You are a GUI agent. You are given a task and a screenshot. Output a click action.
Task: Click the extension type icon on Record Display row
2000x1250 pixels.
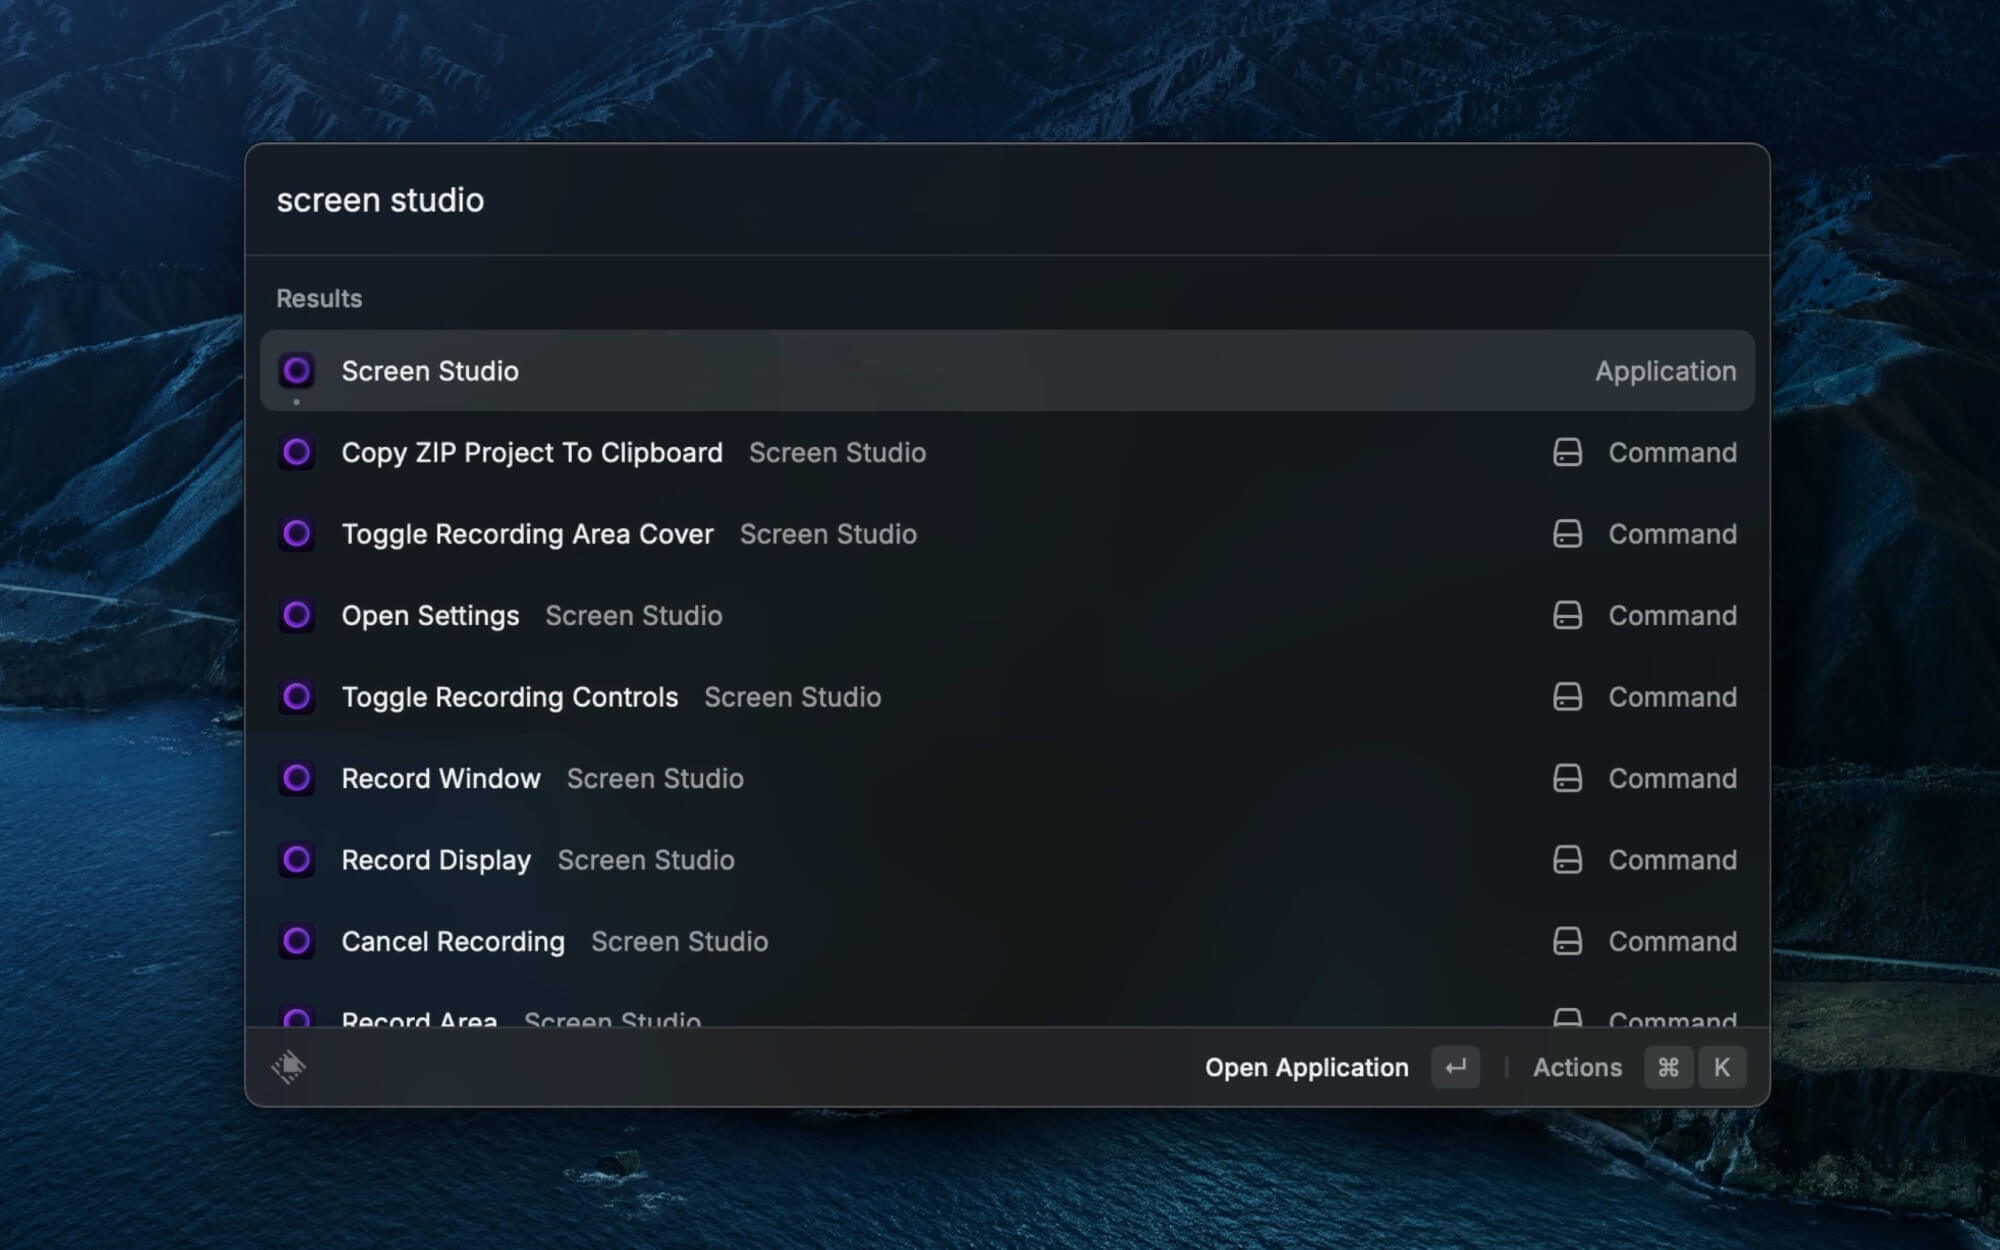click(x=1567, y=860)
